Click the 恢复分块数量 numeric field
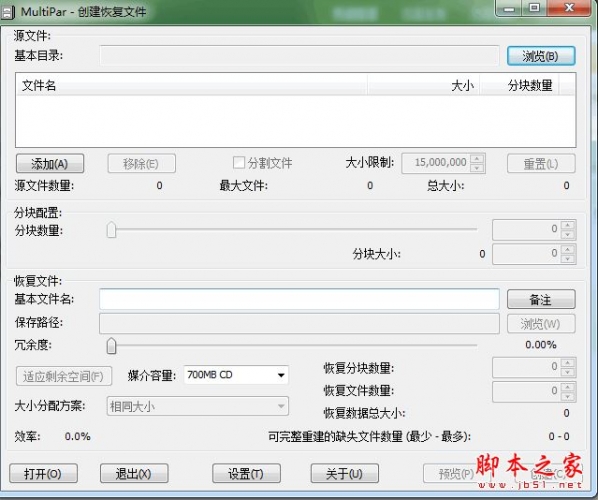This screenshot has height=500, width=598. (527, 367)
